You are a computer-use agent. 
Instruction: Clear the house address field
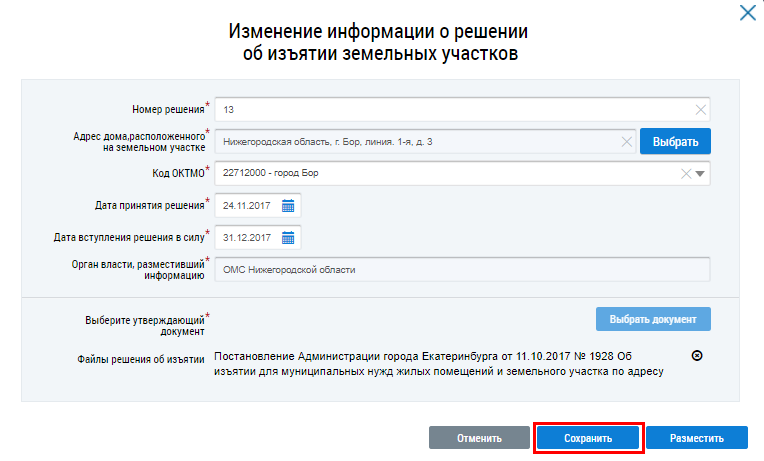coord(627,142)
